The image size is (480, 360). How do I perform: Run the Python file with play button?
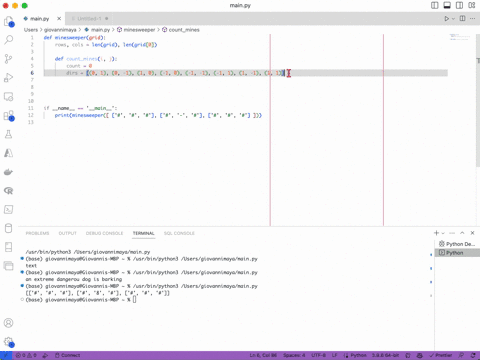[x=446, y=19]
